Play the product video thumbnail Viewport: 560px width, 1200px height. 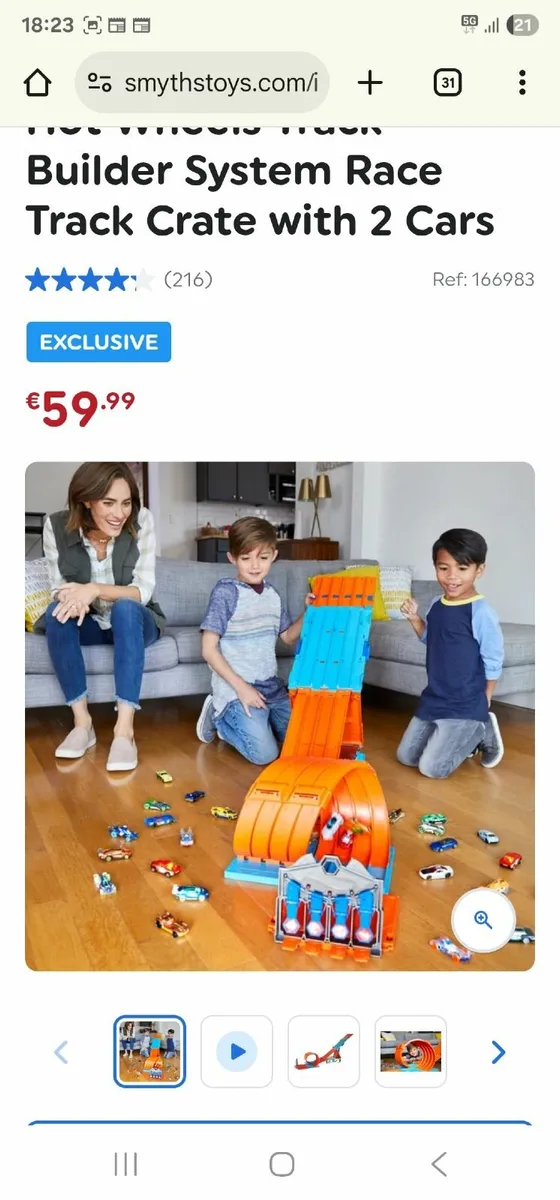point(237,1052)
